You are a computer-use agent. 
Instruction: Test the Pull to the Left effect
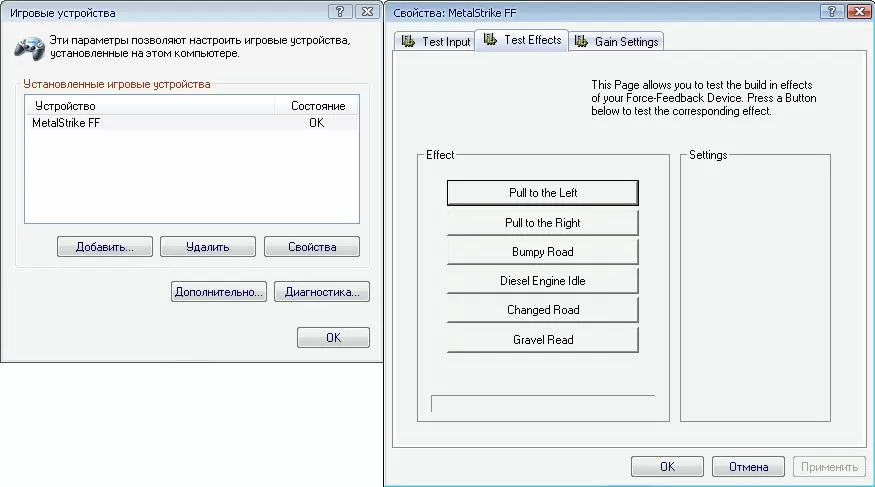[x=542, y=193]
